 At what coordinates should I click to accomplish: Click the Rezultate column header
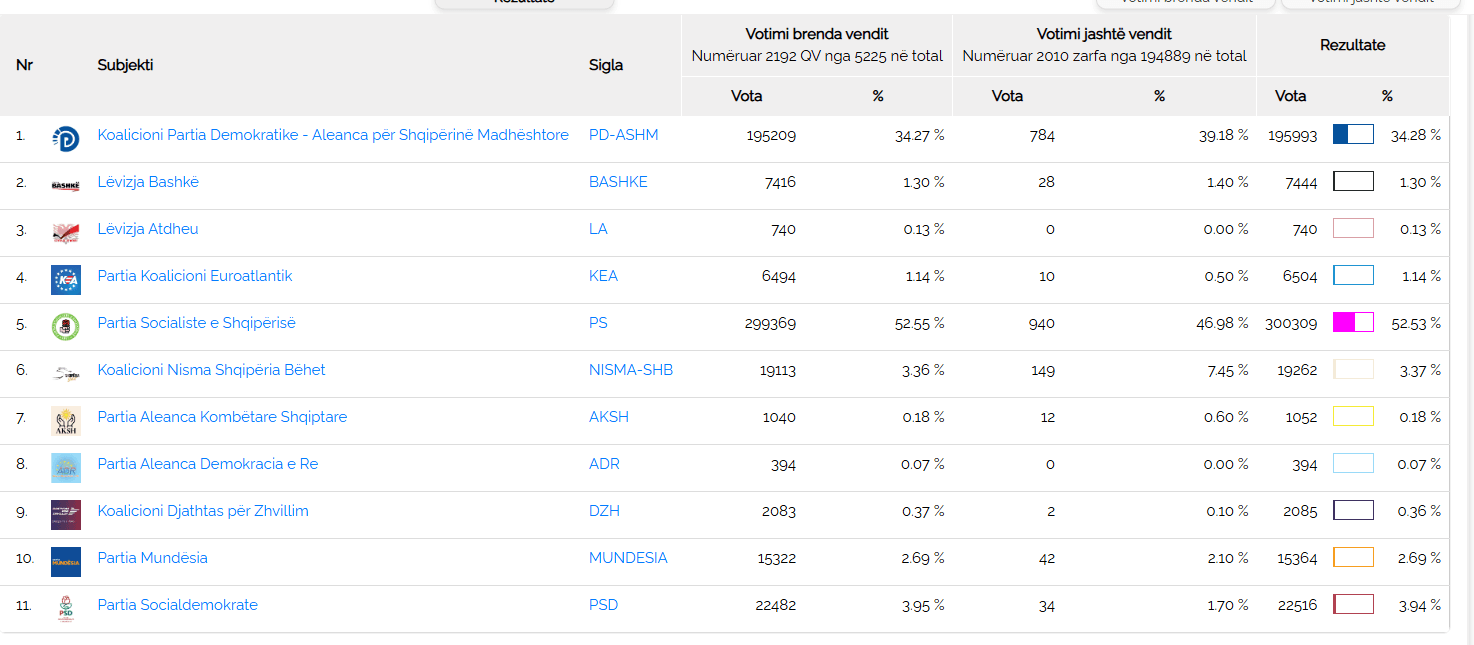coord(1352,45)
